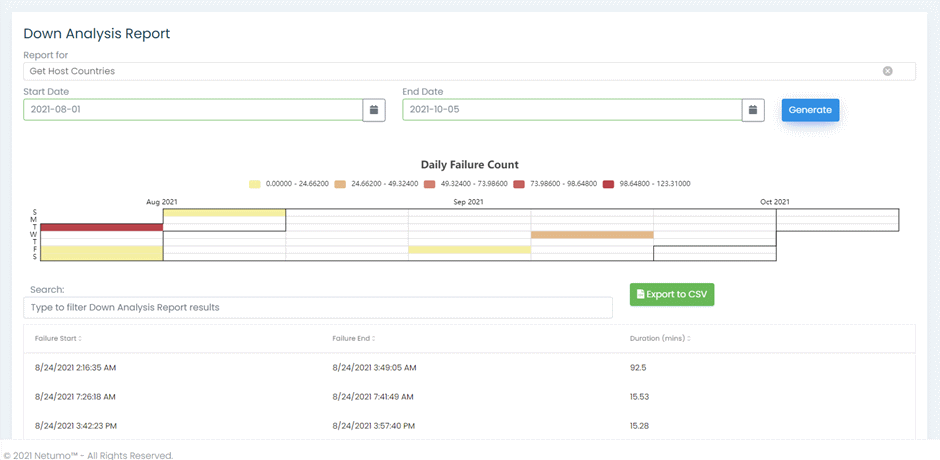Click the dark red heatmap cell in Tuesday row
Screen dimensions: 940x460
click(102, 227)
